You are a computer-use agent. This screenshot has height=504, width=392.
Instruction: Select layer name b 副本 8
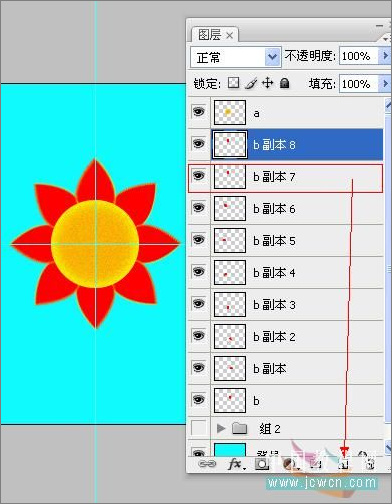click(x=274, y=145)
